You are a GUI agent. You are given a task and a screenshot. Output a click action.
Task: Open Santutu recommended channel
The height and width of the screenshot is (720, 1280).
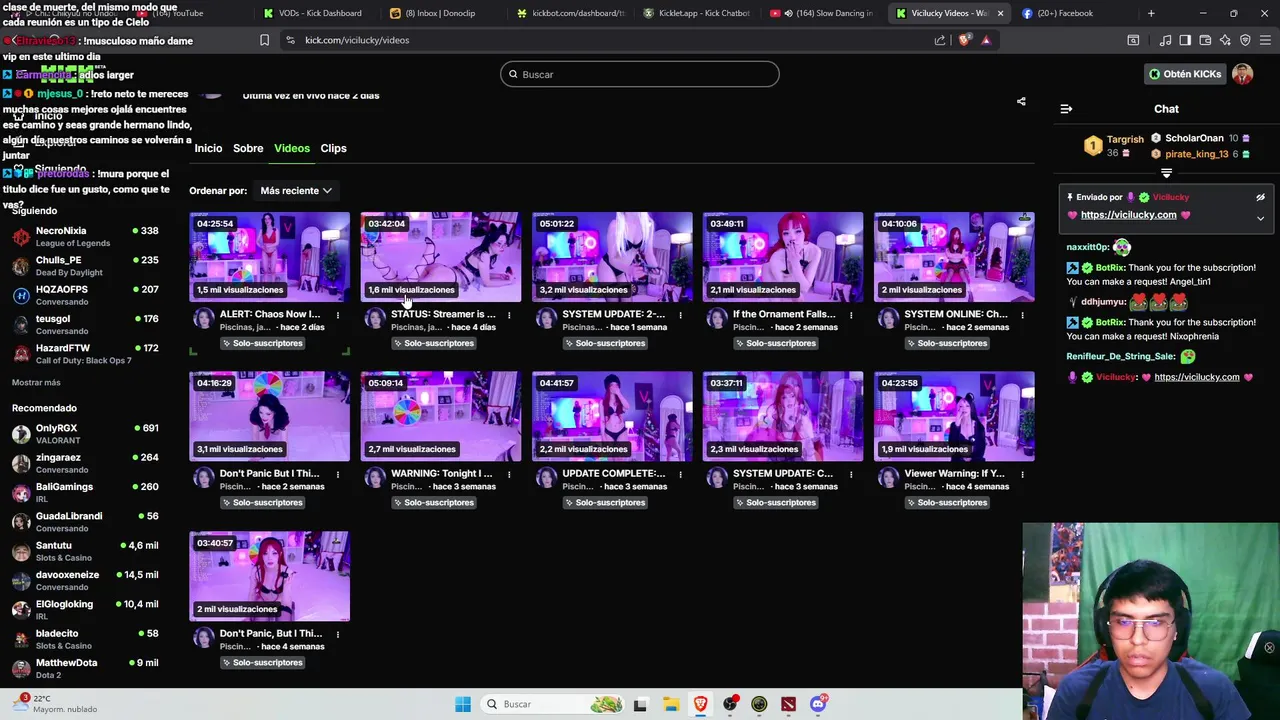pos(85,552)
